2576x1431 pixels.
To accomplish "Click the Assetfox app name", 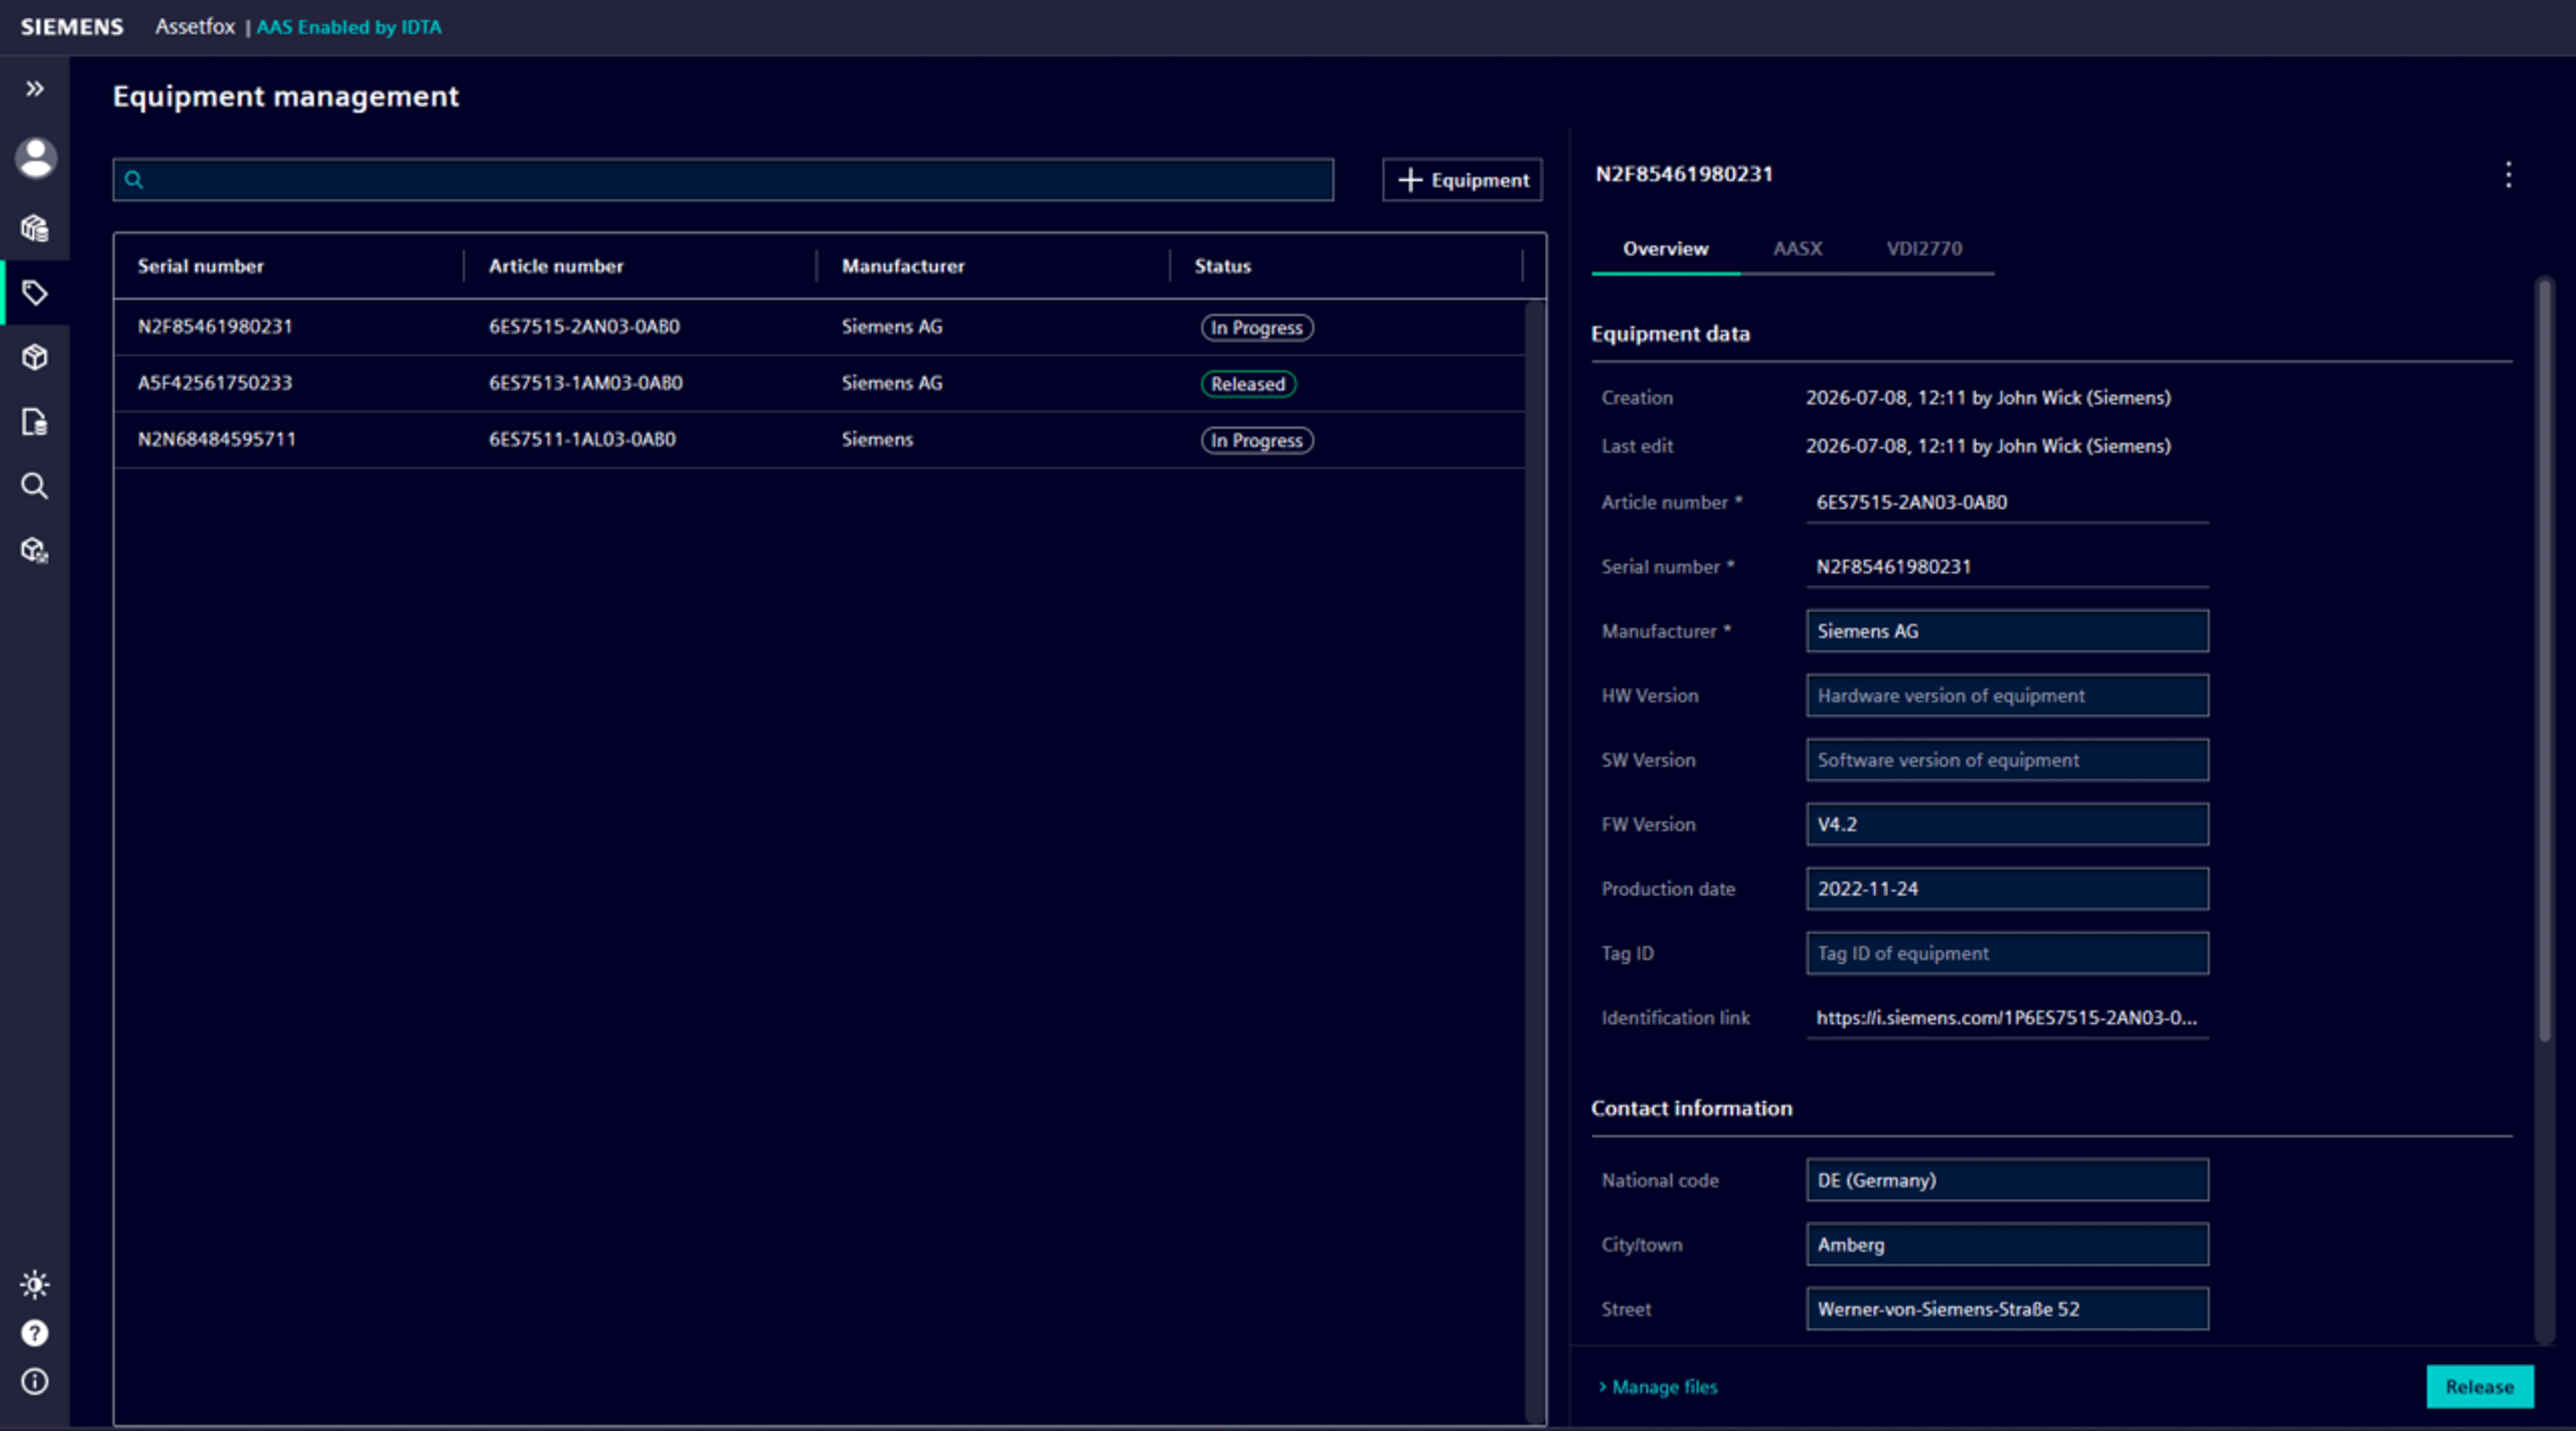I will pyautogui.click(x=195, y=27).
